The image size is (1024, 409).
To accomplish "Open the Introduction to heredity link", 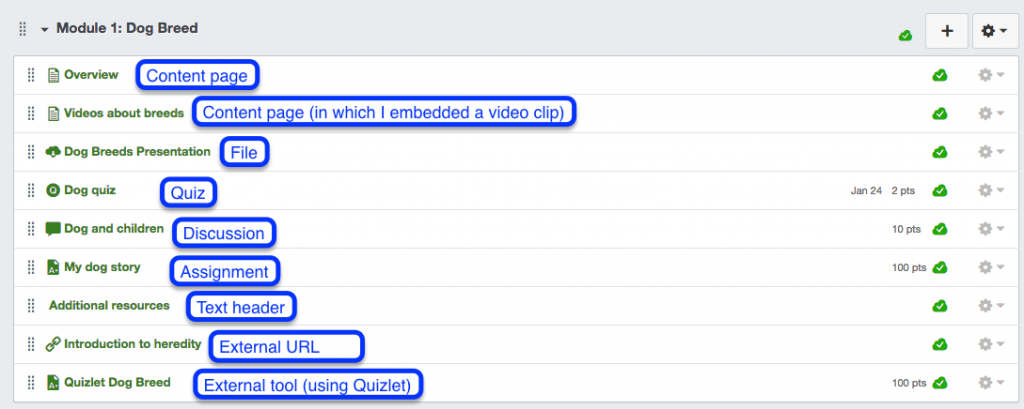I will point(132,344).
